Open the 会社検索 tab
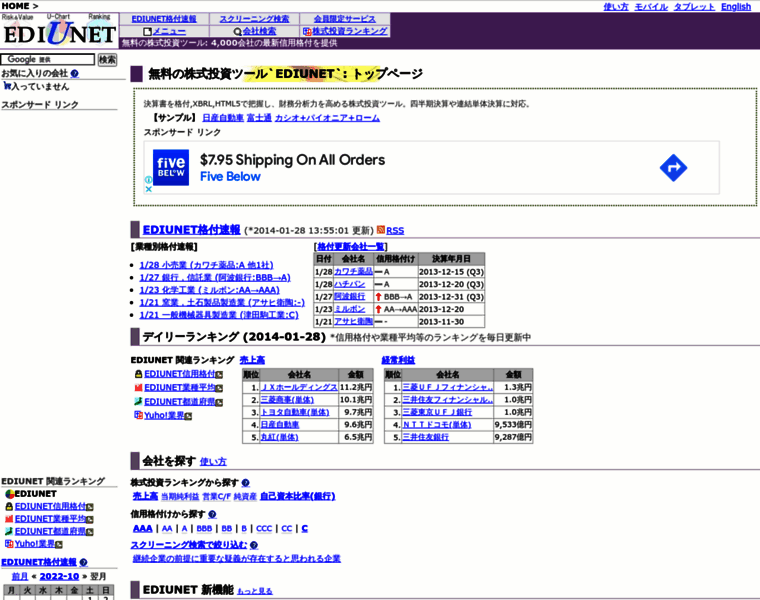Viewport: 760px width, 600px height. (254, 32)
